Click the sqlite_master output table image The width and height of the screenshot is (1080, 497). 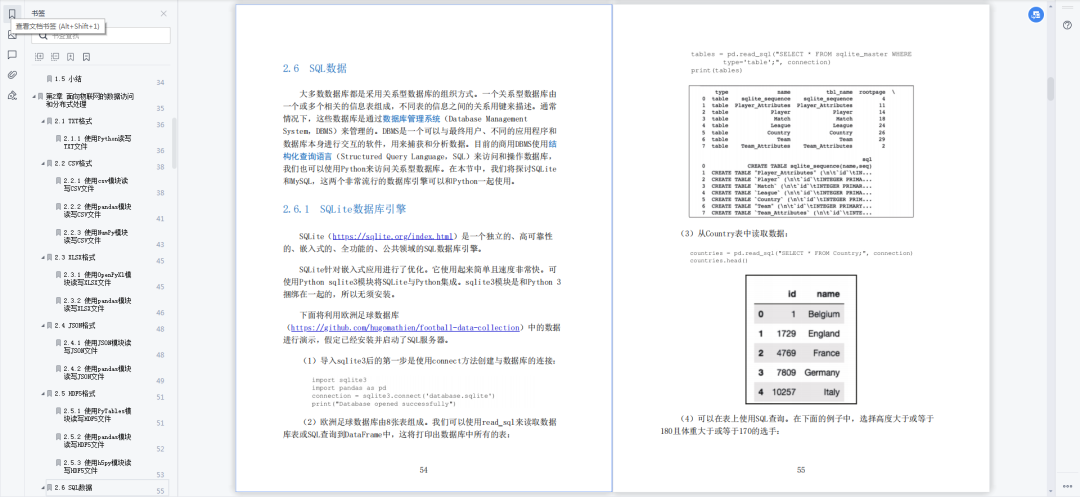[x=801, y=151]
